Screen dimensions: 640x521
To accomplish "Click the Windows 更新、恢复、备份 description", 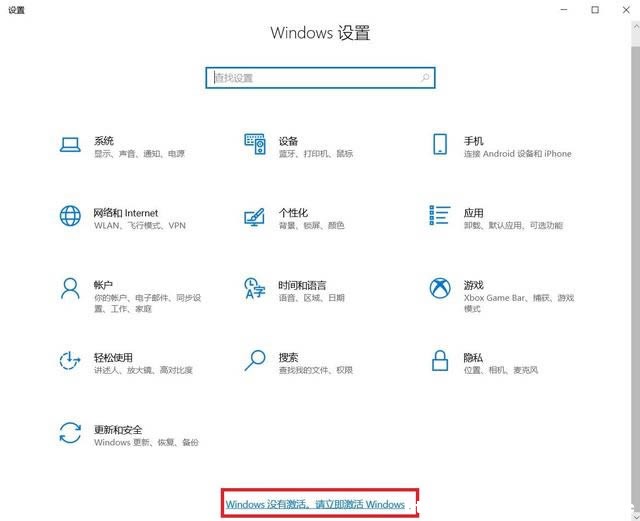I will click(146, 442).
